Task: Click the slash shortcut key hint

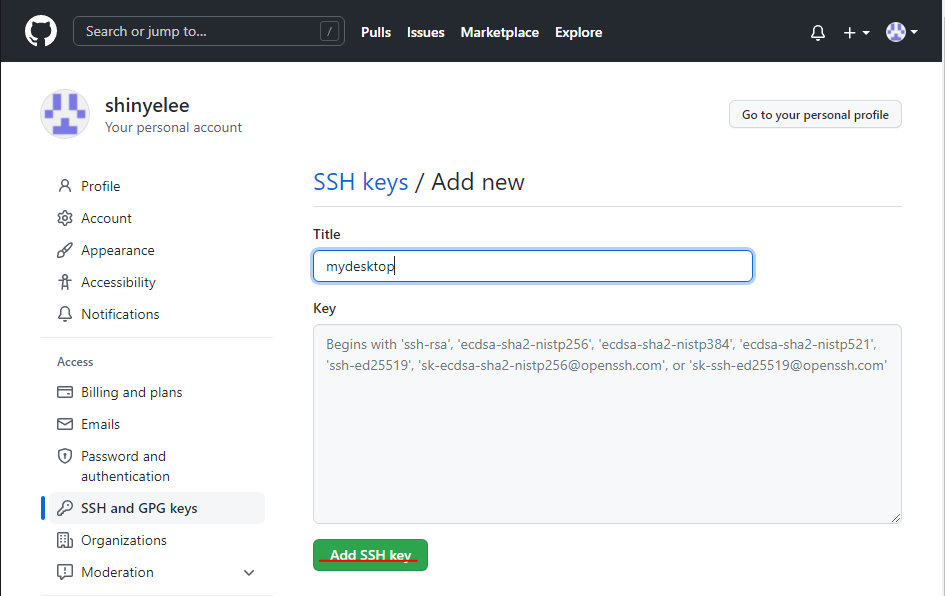Action: [x=329, y=31]
